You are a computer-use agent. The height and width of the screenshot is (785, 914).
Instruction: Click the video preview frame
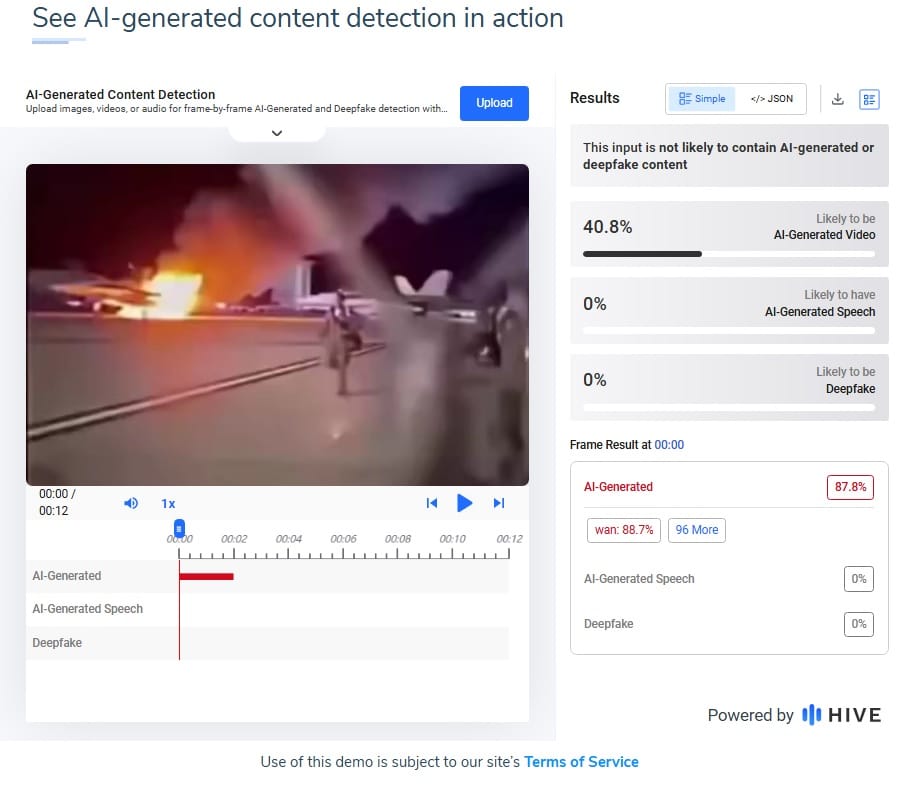pyautogui.click(x=277, y=324)
